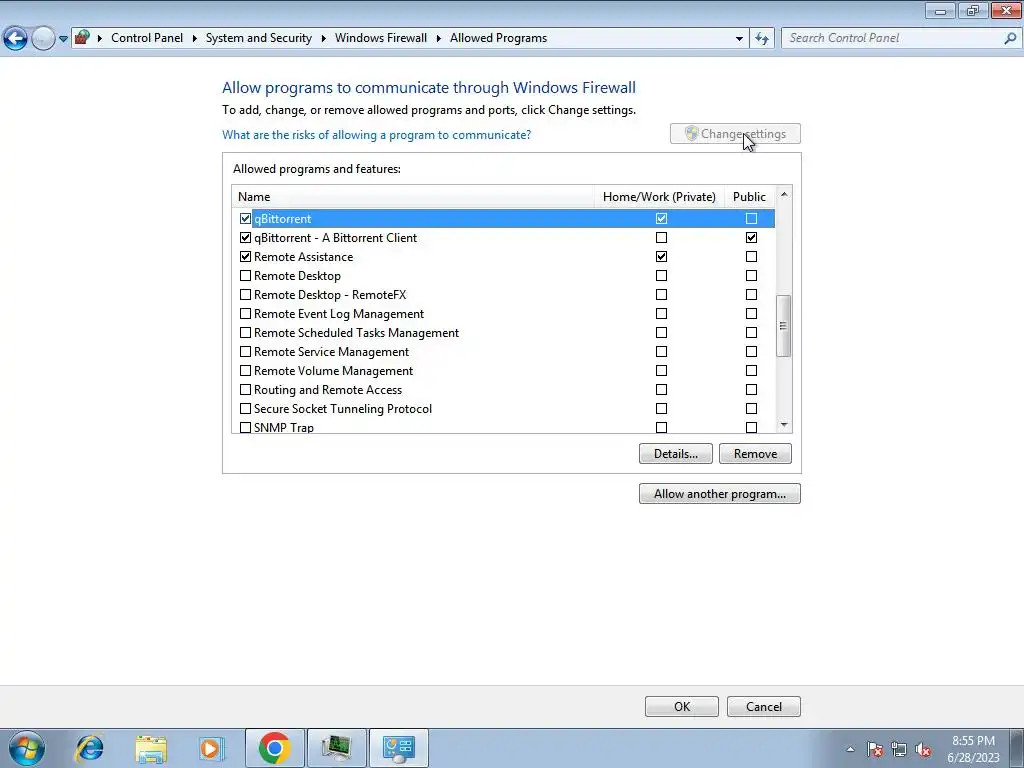This screenshot has height=768, width=1024.
Task: Open the clock showing 8:55 PM
Action: pos(974,749)
